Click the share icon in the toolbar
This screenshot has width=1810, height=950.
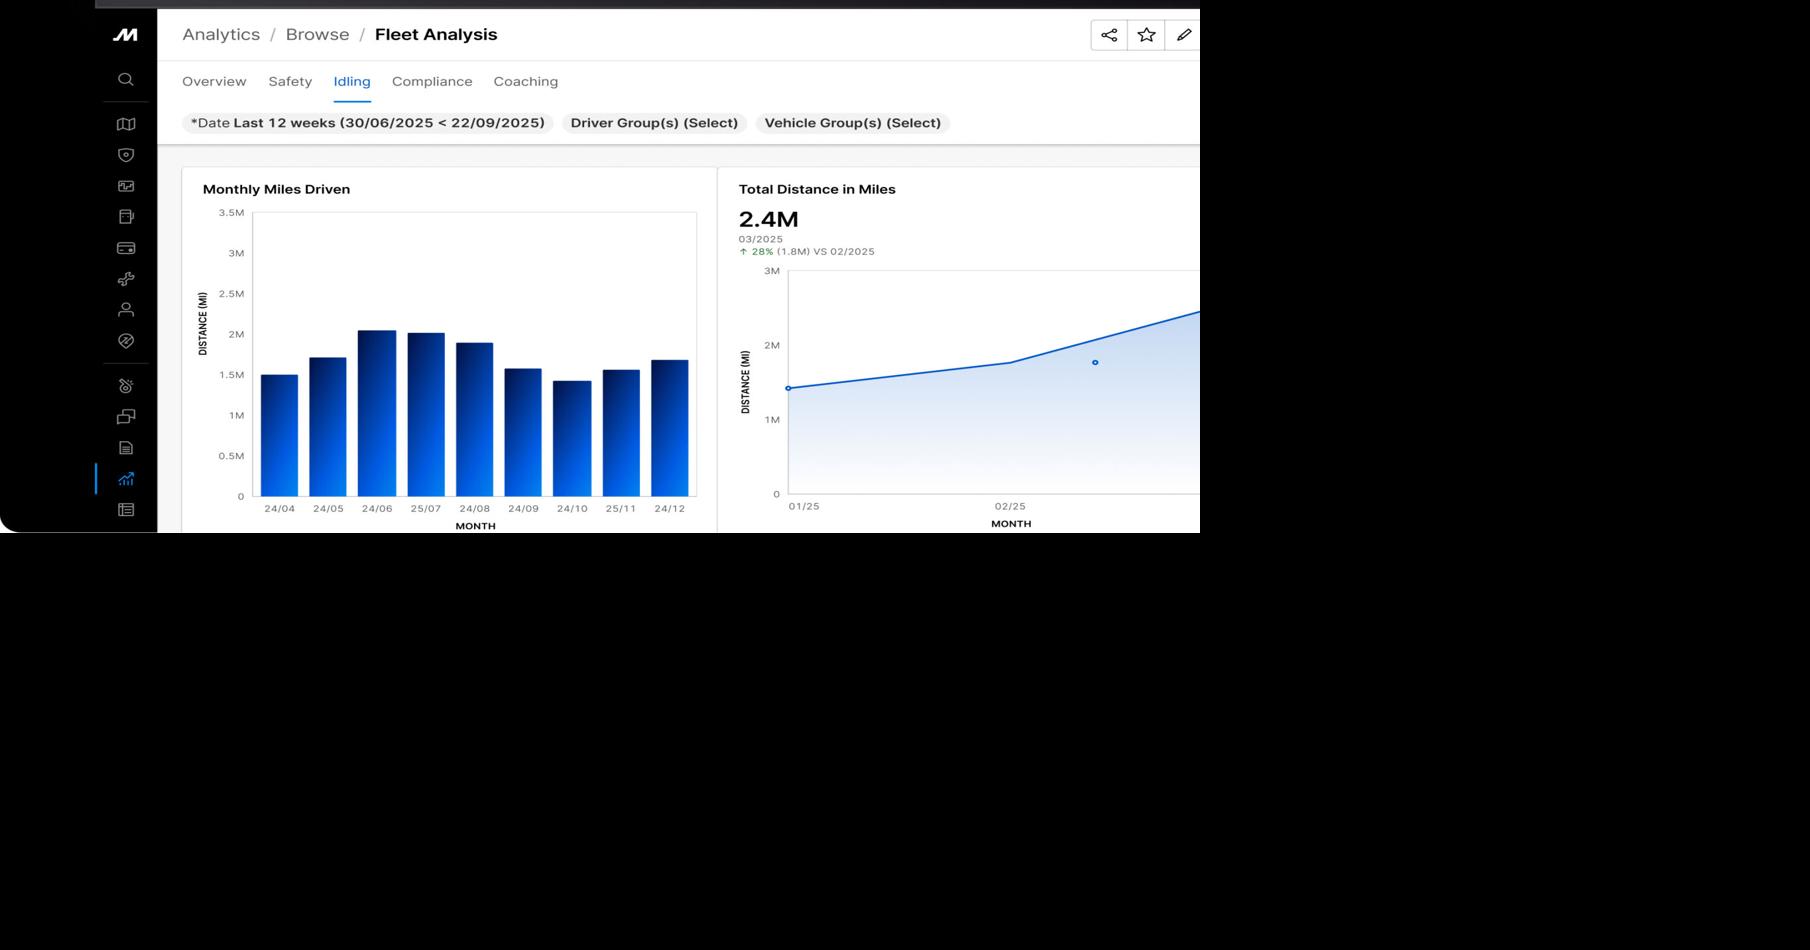[1108, 34]
